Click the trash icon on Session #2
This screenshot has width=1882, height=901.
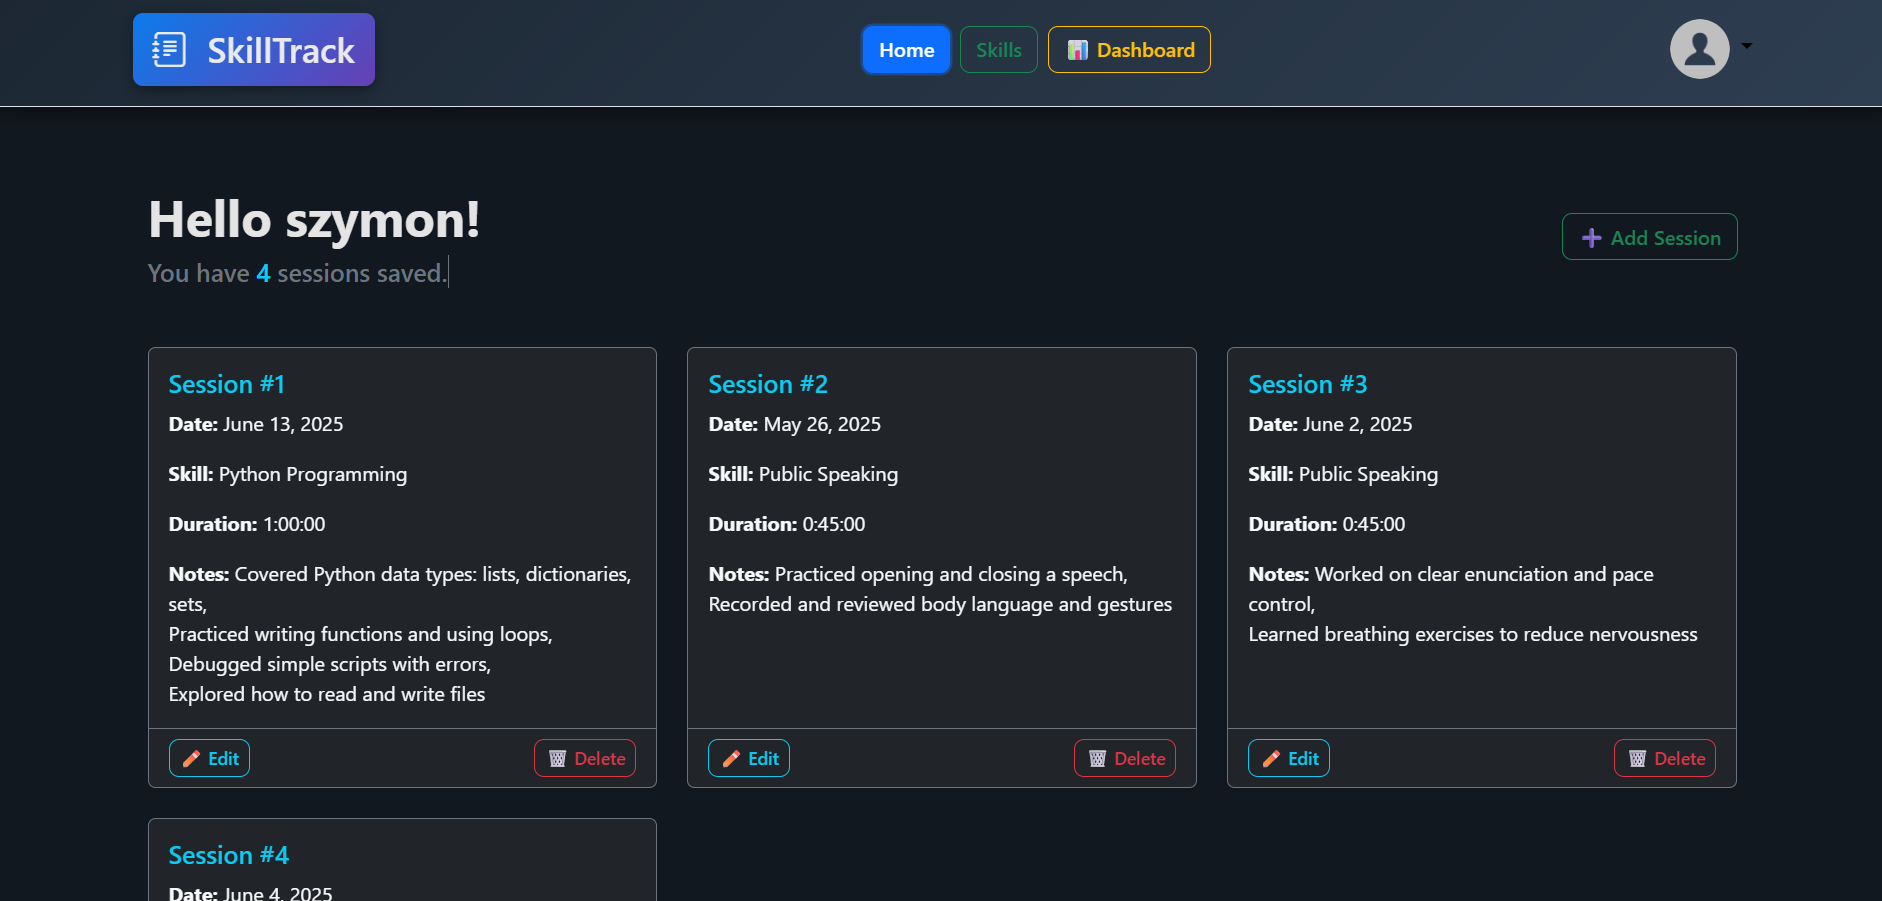[1097, 758]
